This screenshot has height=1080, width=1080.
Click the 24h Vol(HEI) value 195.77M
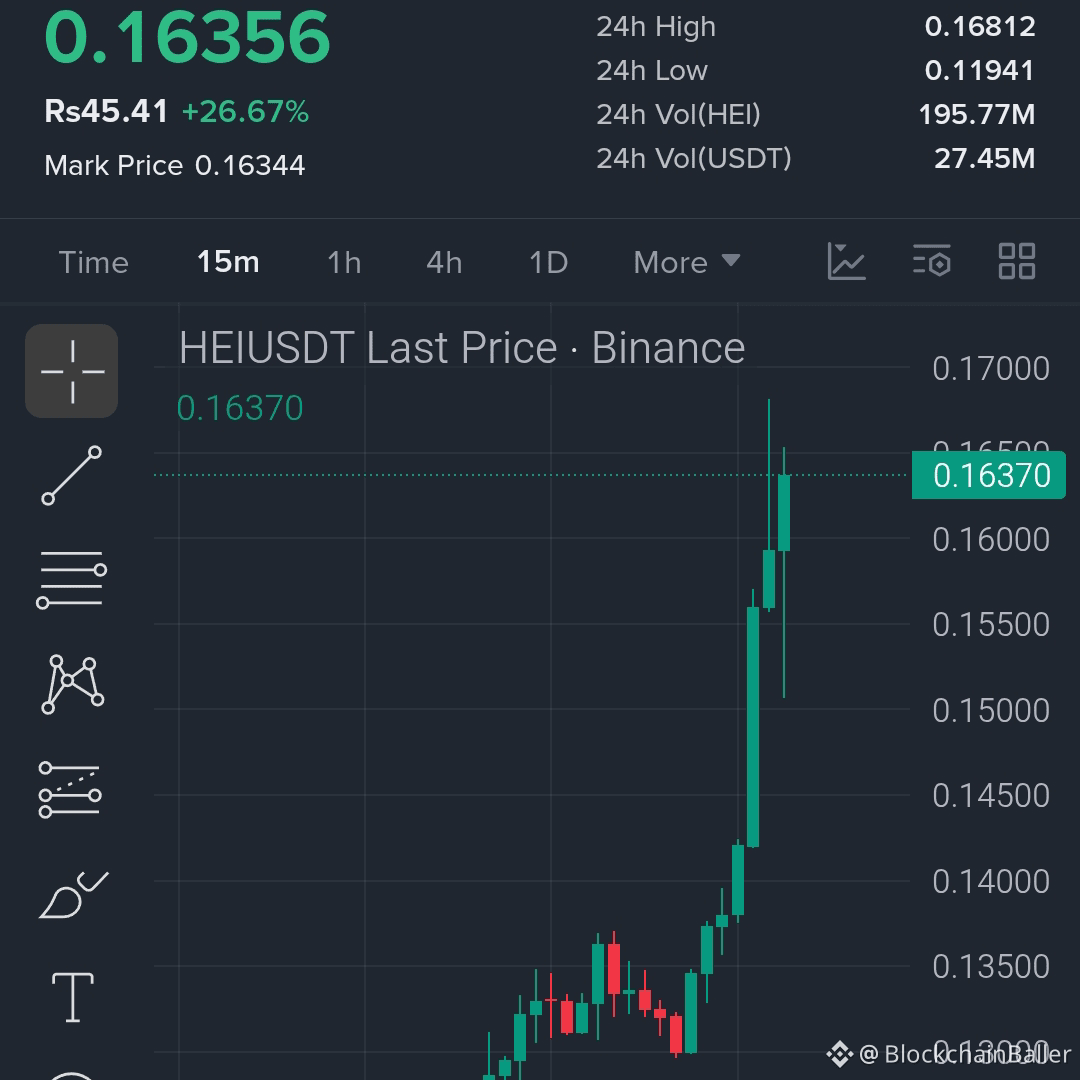click(x=977, y=114)
